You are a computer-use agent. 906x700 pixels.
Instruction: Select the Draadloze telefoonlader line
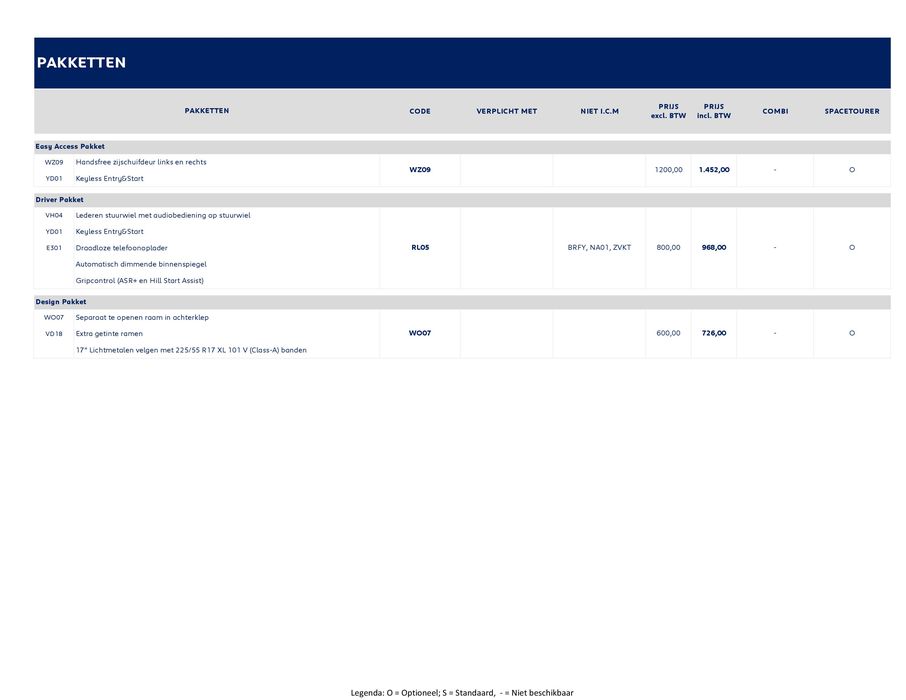(121, 248)
